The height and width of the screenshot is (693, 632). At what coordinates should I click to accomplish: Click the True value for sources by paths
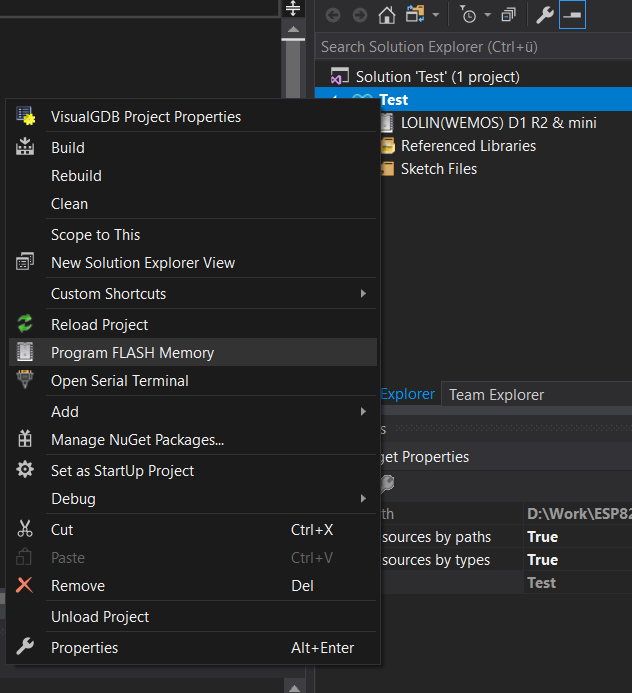[x=542, y=537]
